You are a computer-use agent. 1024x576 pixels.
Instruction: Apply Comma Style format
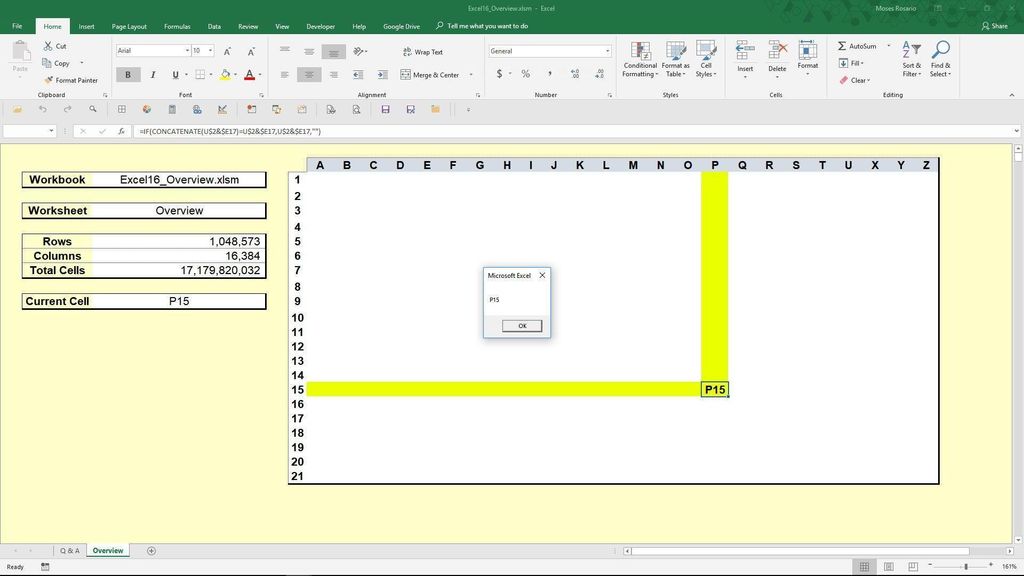550,74
